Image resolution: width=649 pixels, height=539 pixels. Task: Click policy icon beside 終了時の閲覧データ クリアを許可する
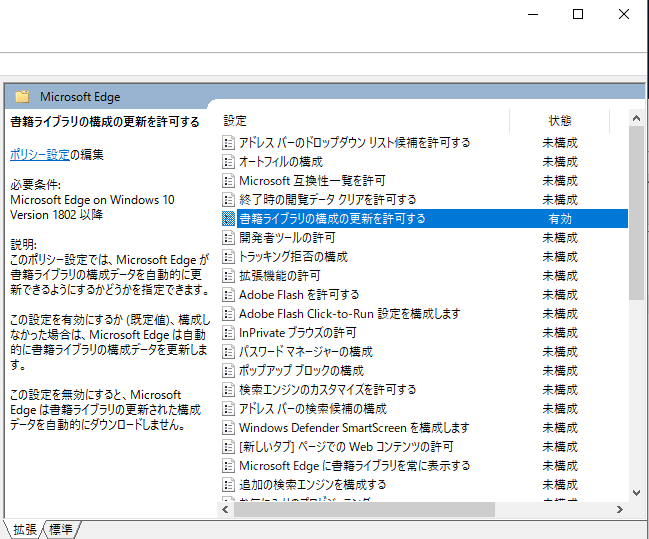pos(228,200)
